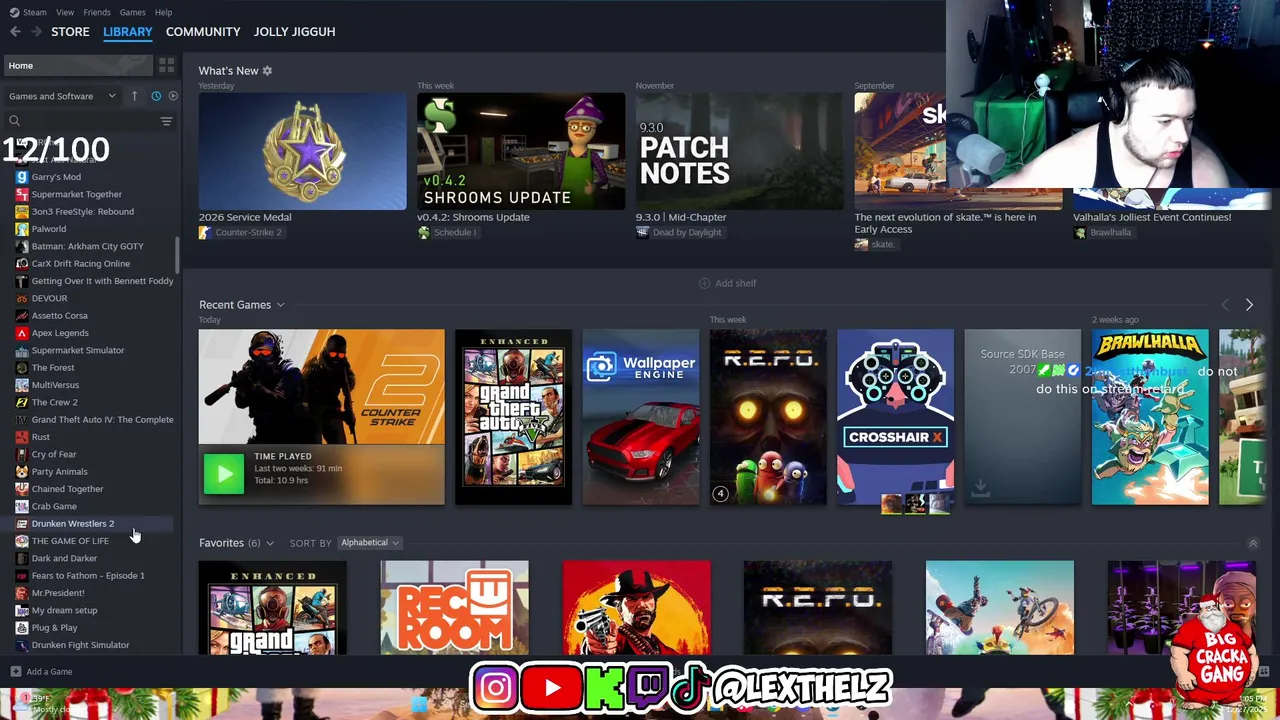Play Counter-Strike 2 with green play button
This screenshot has width=1280, height=720.
[x=224, y=474]
